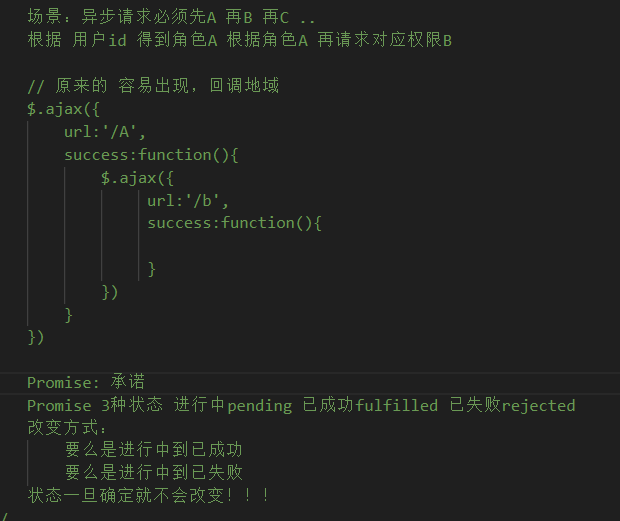
Task: Click the inner success:function(){ line
Action: tap(234, 223)
